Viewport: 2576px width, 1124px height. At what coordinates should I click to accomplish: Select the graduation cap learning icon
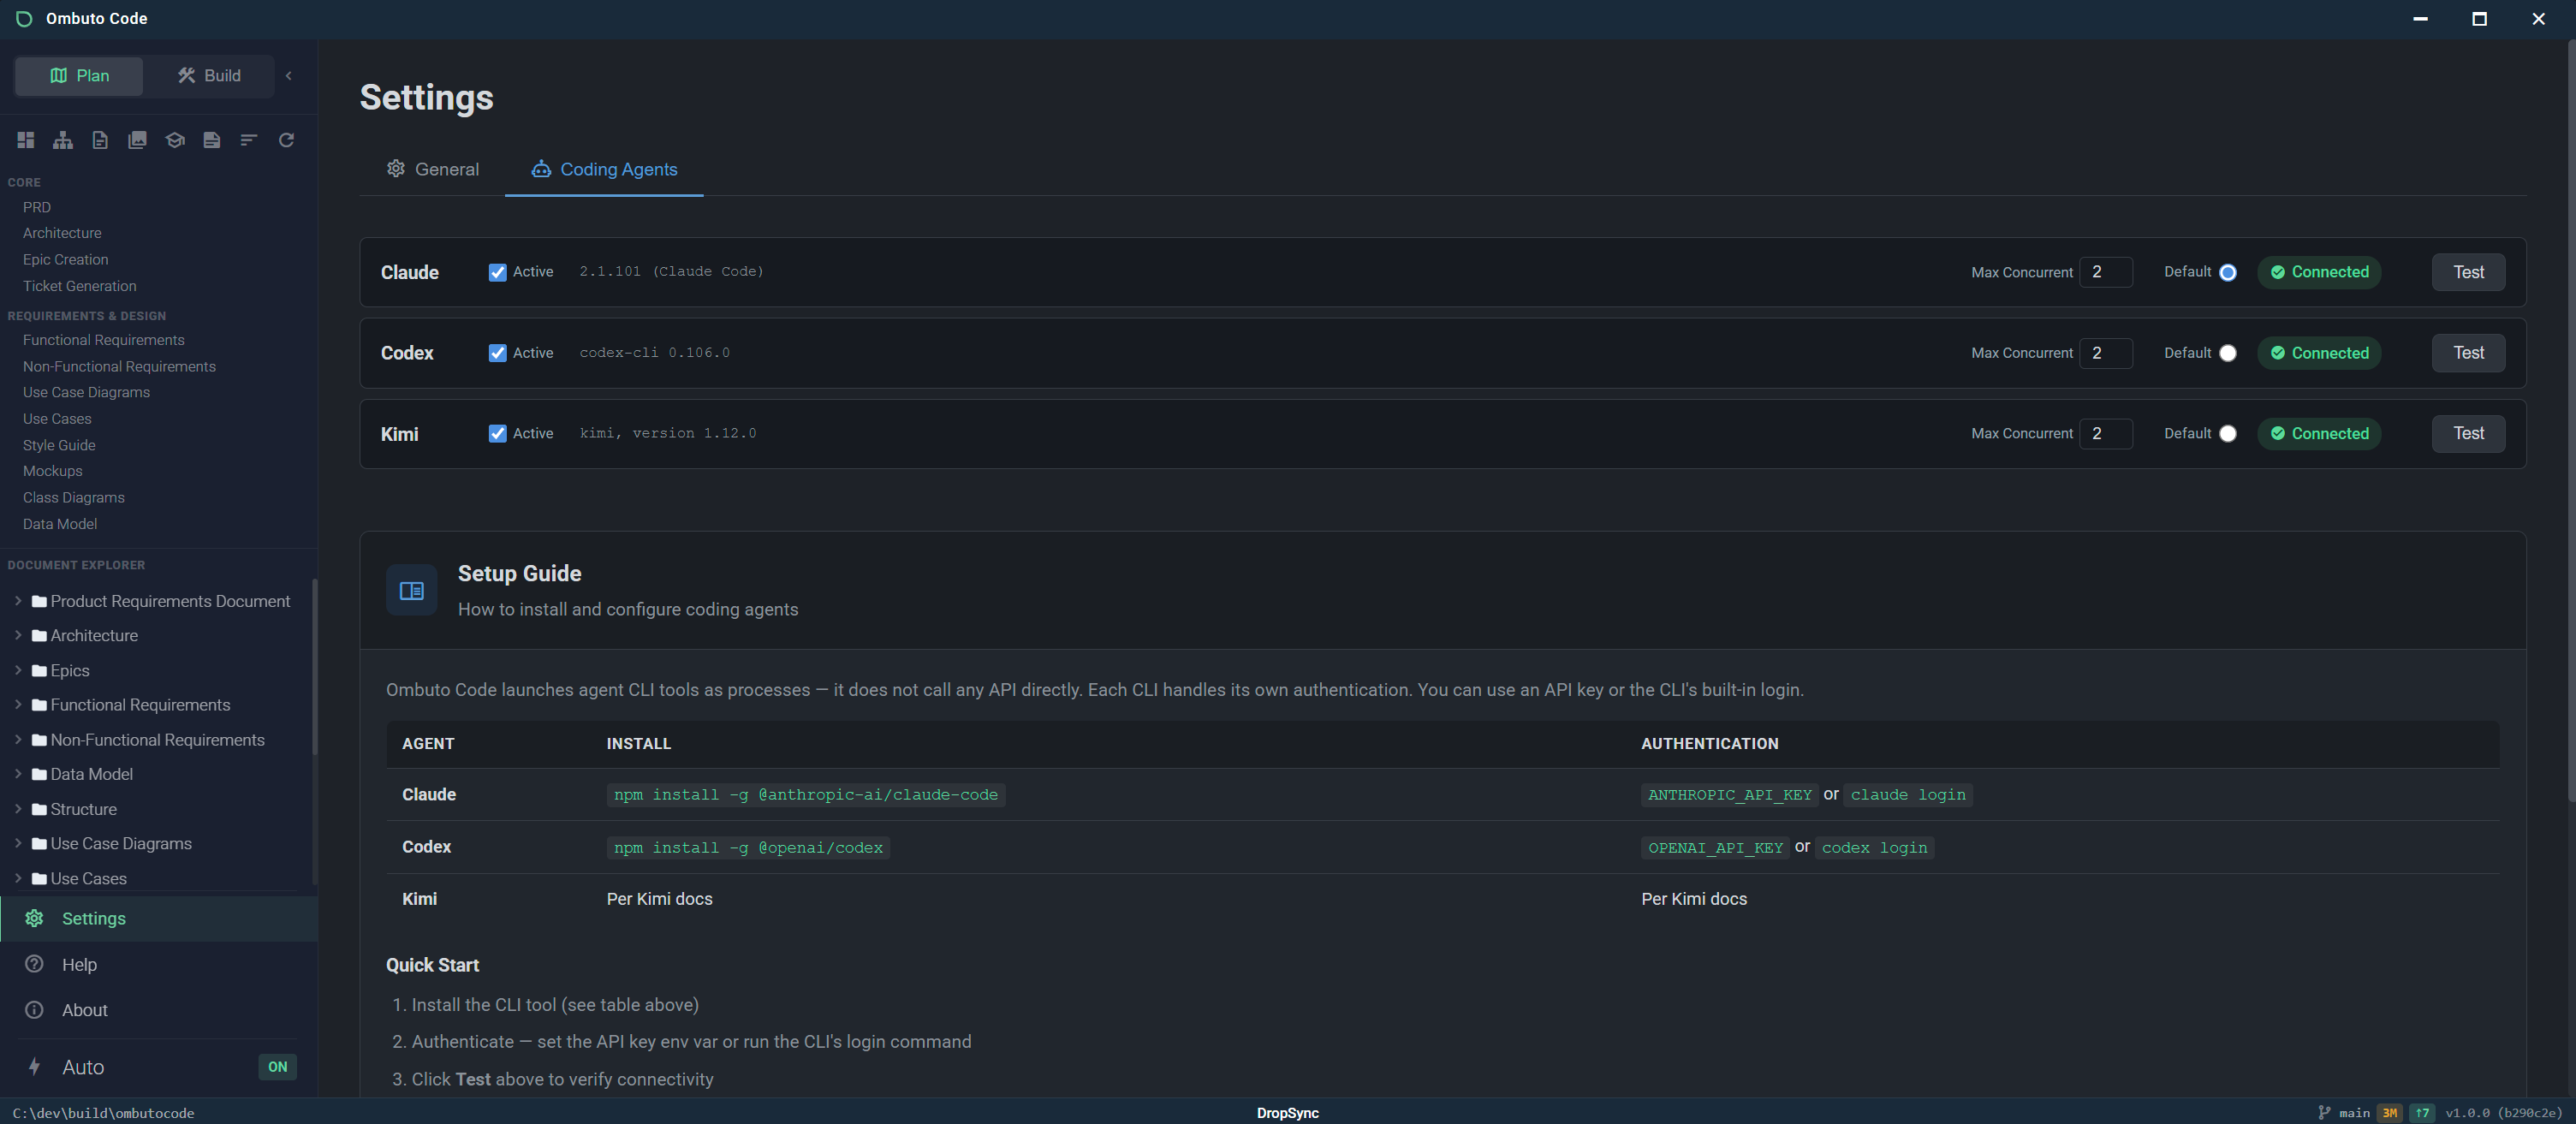tap(174, 140)
